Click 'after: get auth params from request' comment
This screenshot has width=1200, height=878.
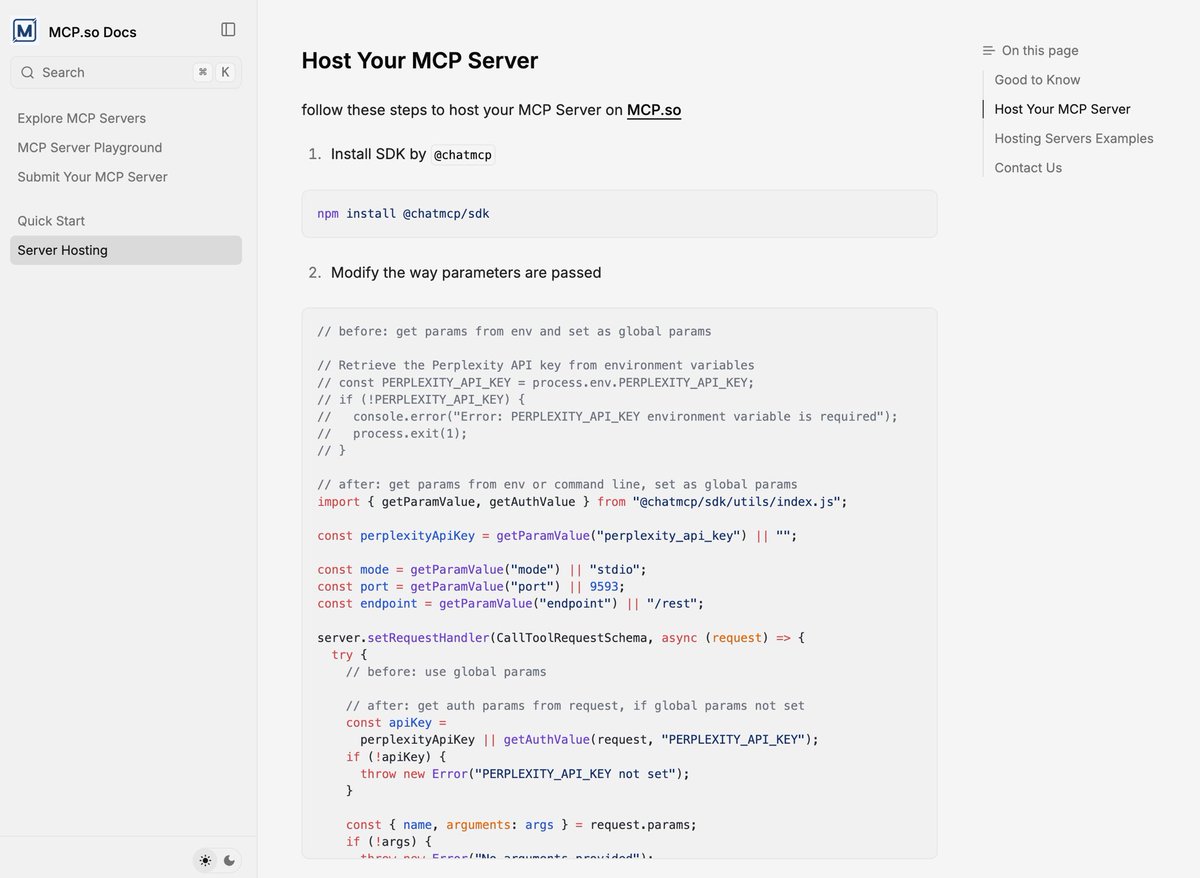[x=575, y=706]
